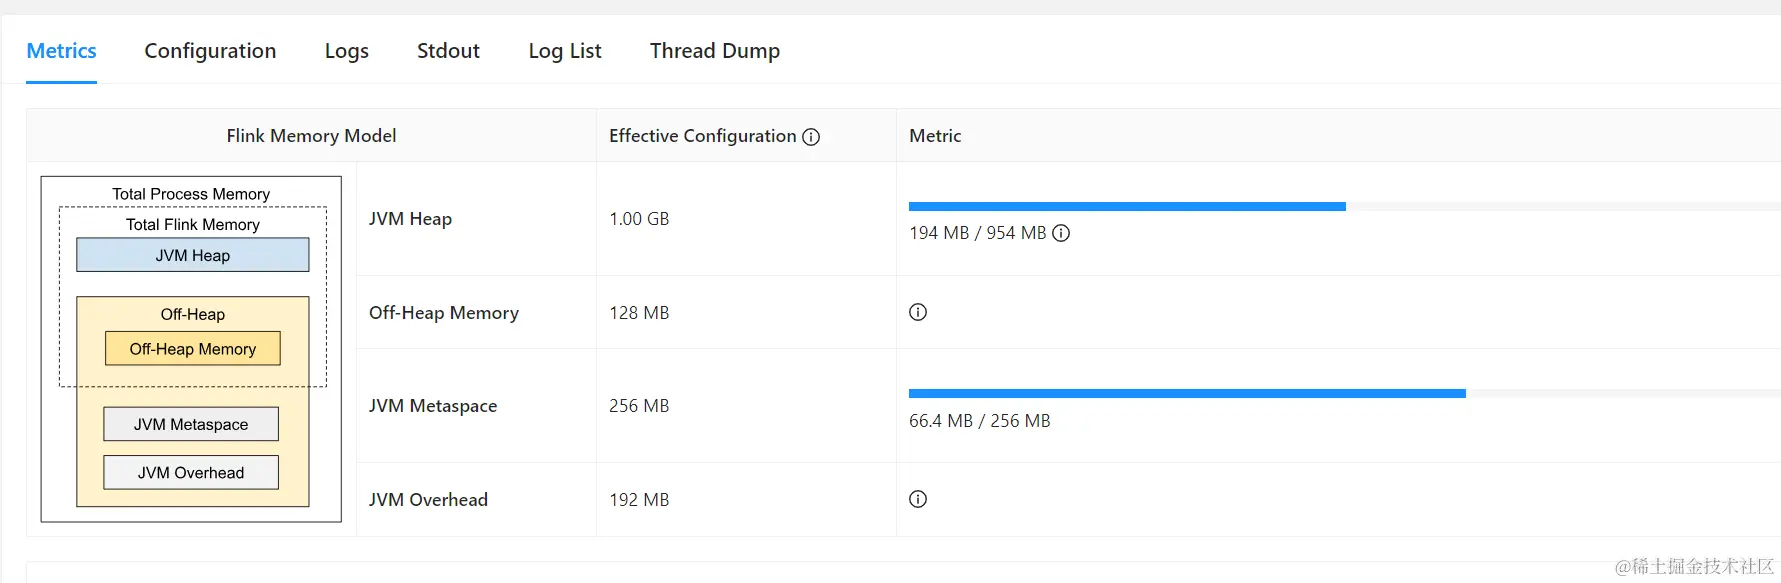Click the JVM Heap usage progress bar
Image resolution: width=1781 pixels, height=583 pixels.
coord(1344,206)
